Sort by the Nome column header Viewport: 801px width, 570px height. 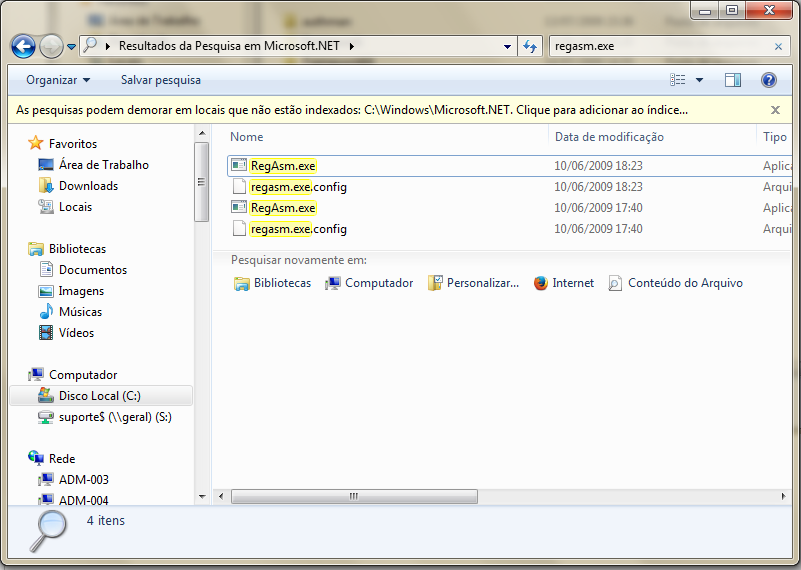pos(247,137)
